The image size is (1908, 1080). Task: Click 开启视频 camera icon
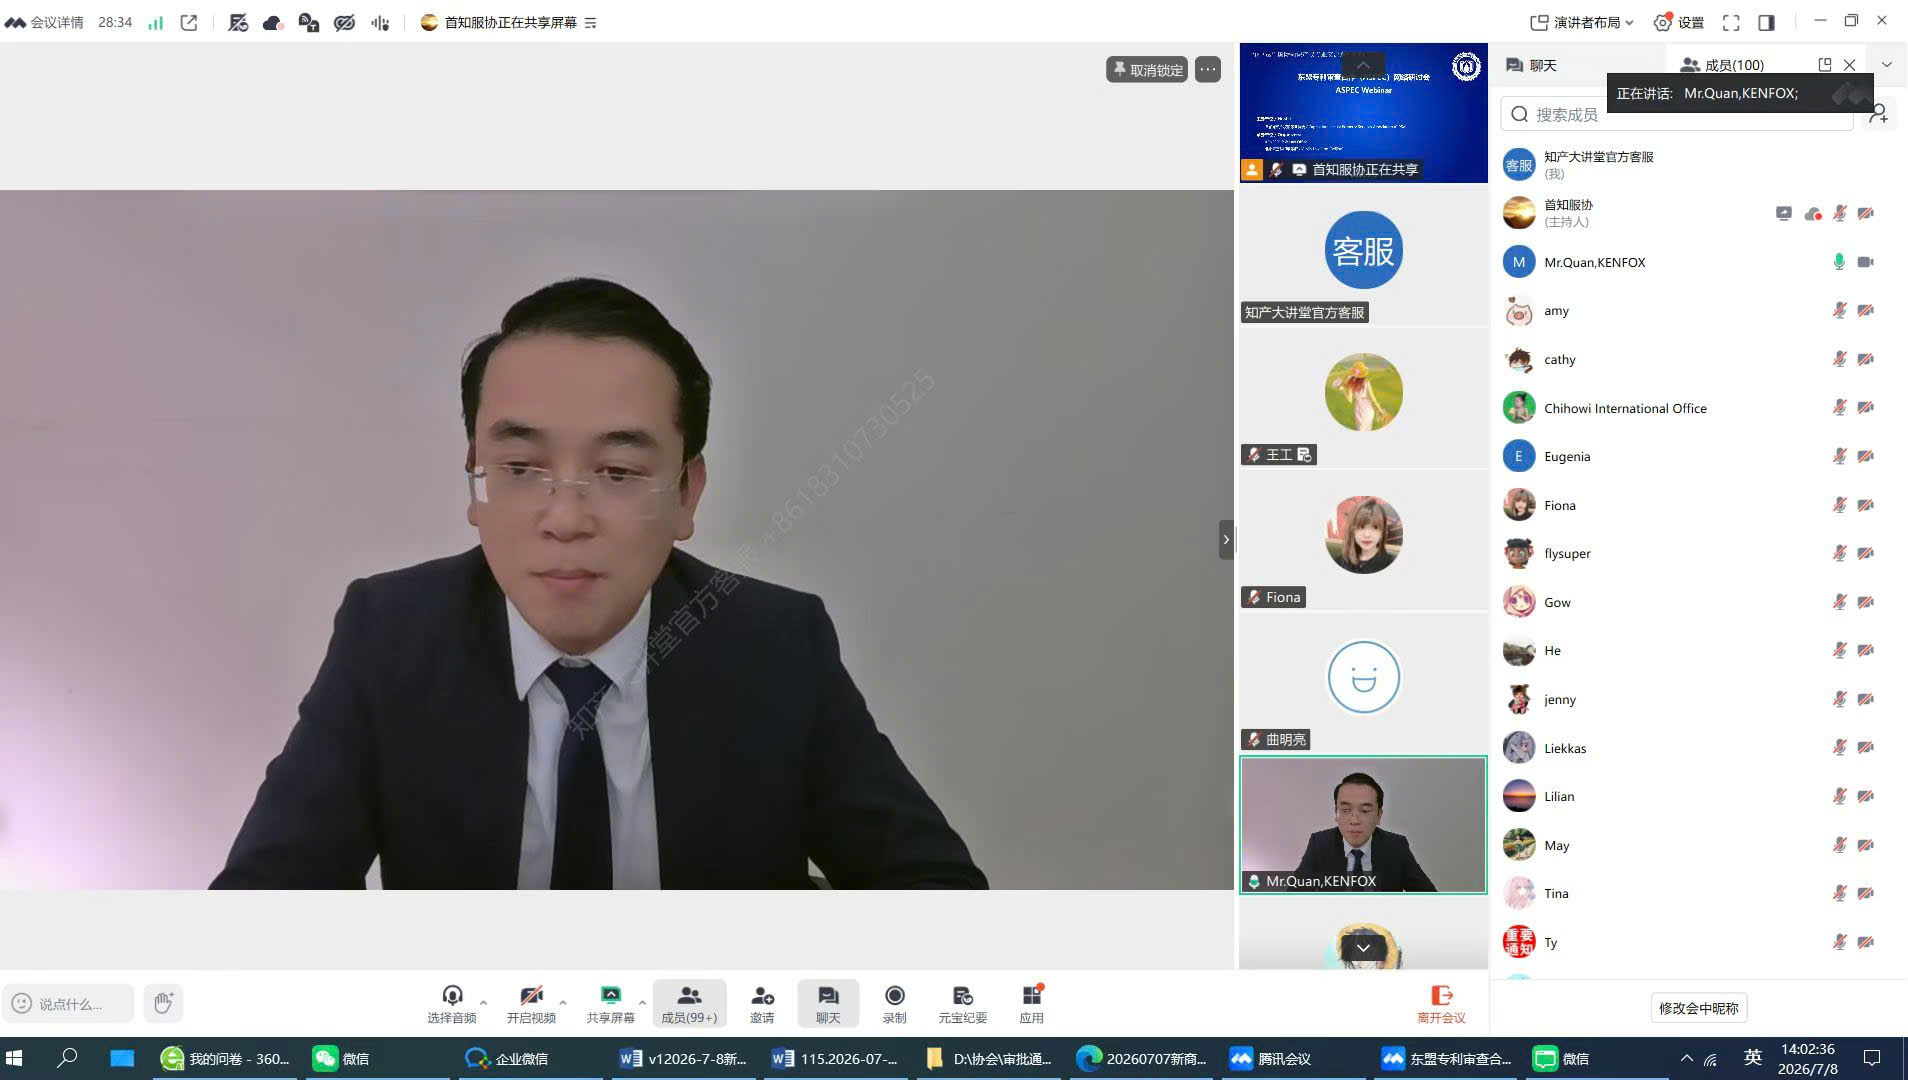tap(531, 996)
